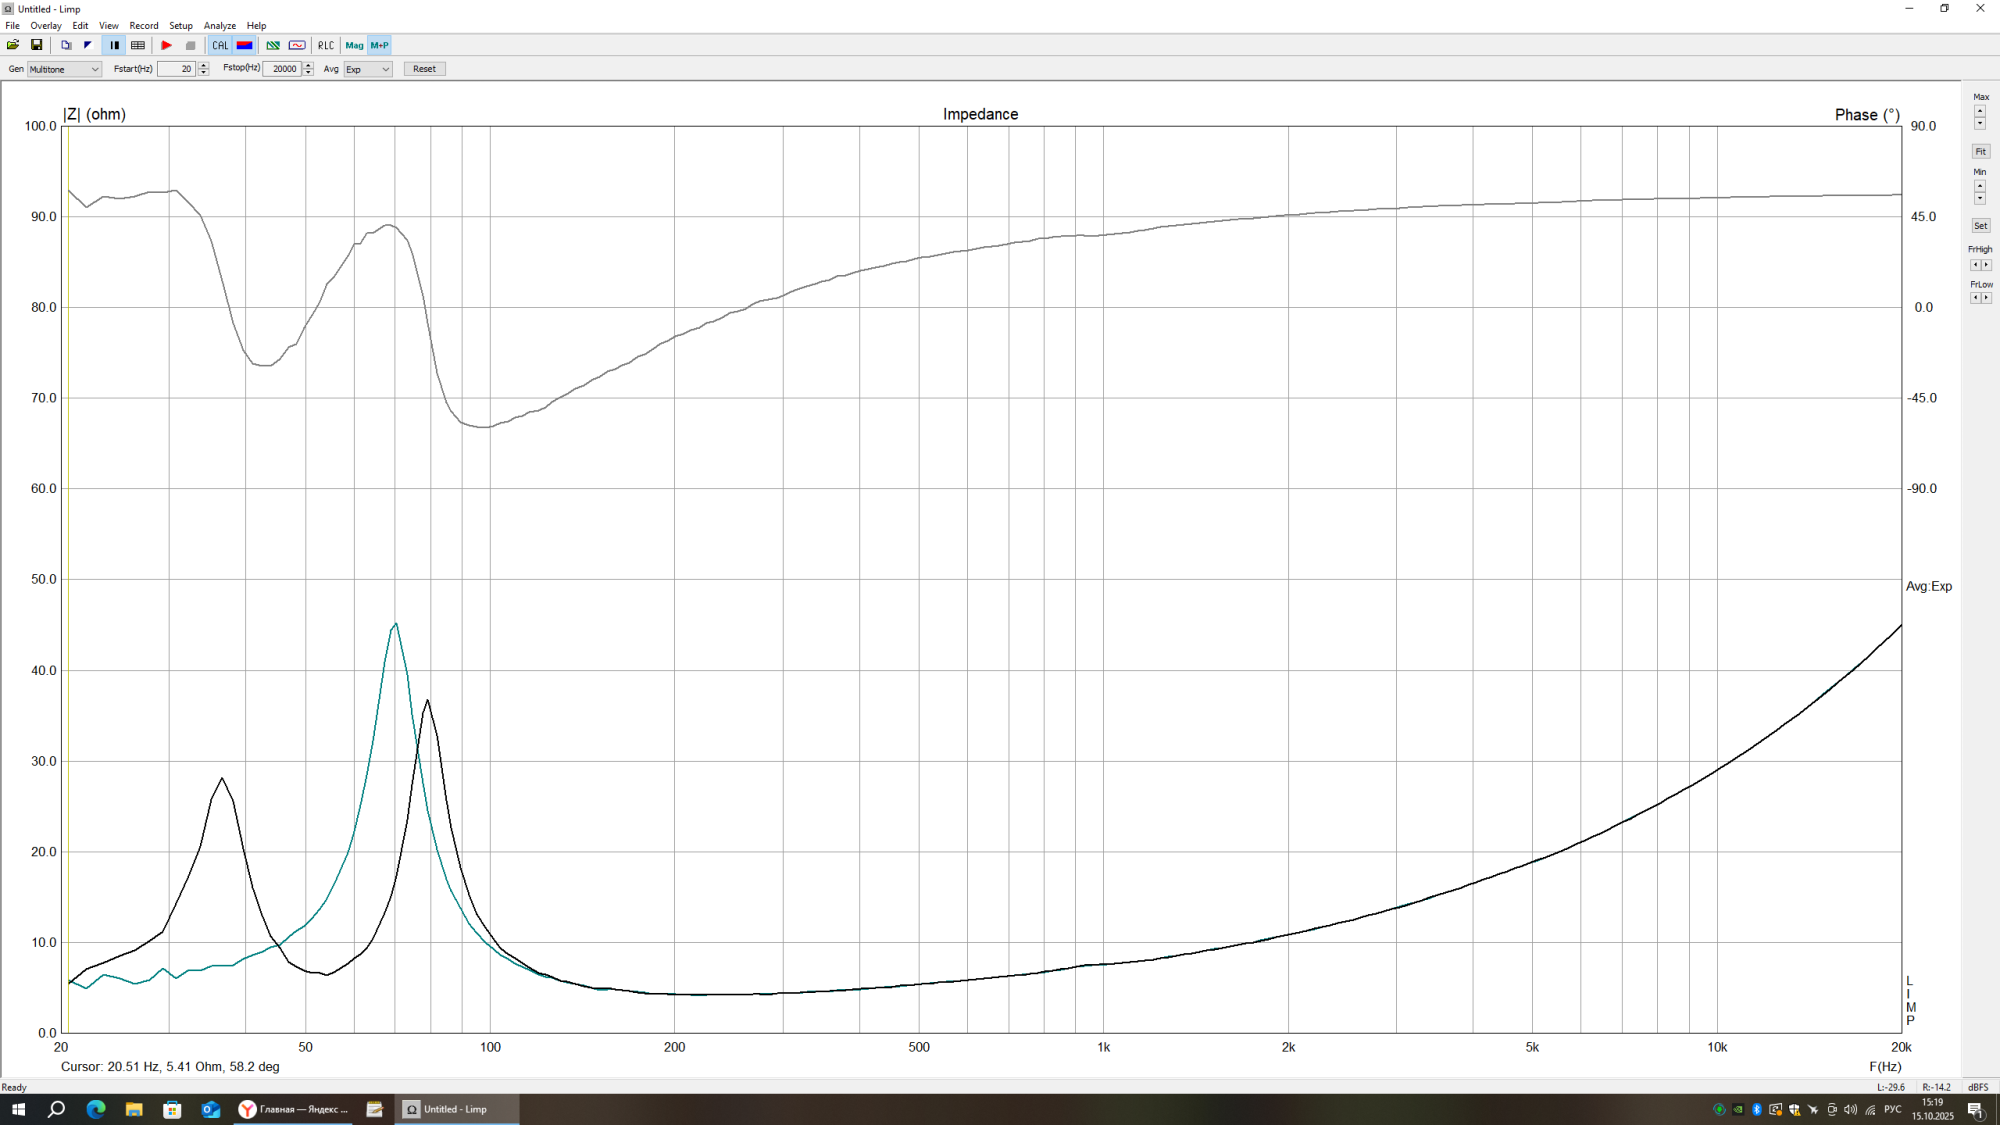
Task: Switch to Mag magnitude-only view
Action: pos(354,45)
